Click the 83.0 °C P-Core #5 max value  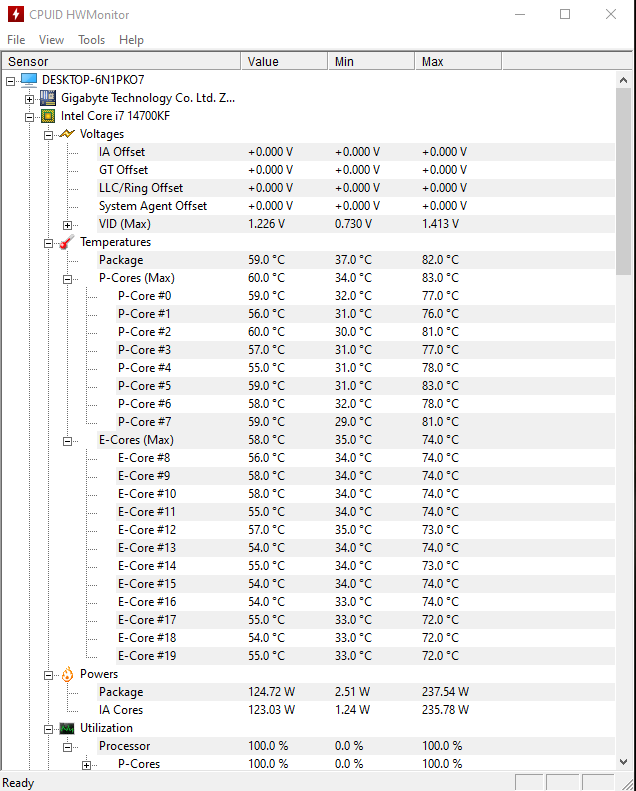[x=440, y=386]
